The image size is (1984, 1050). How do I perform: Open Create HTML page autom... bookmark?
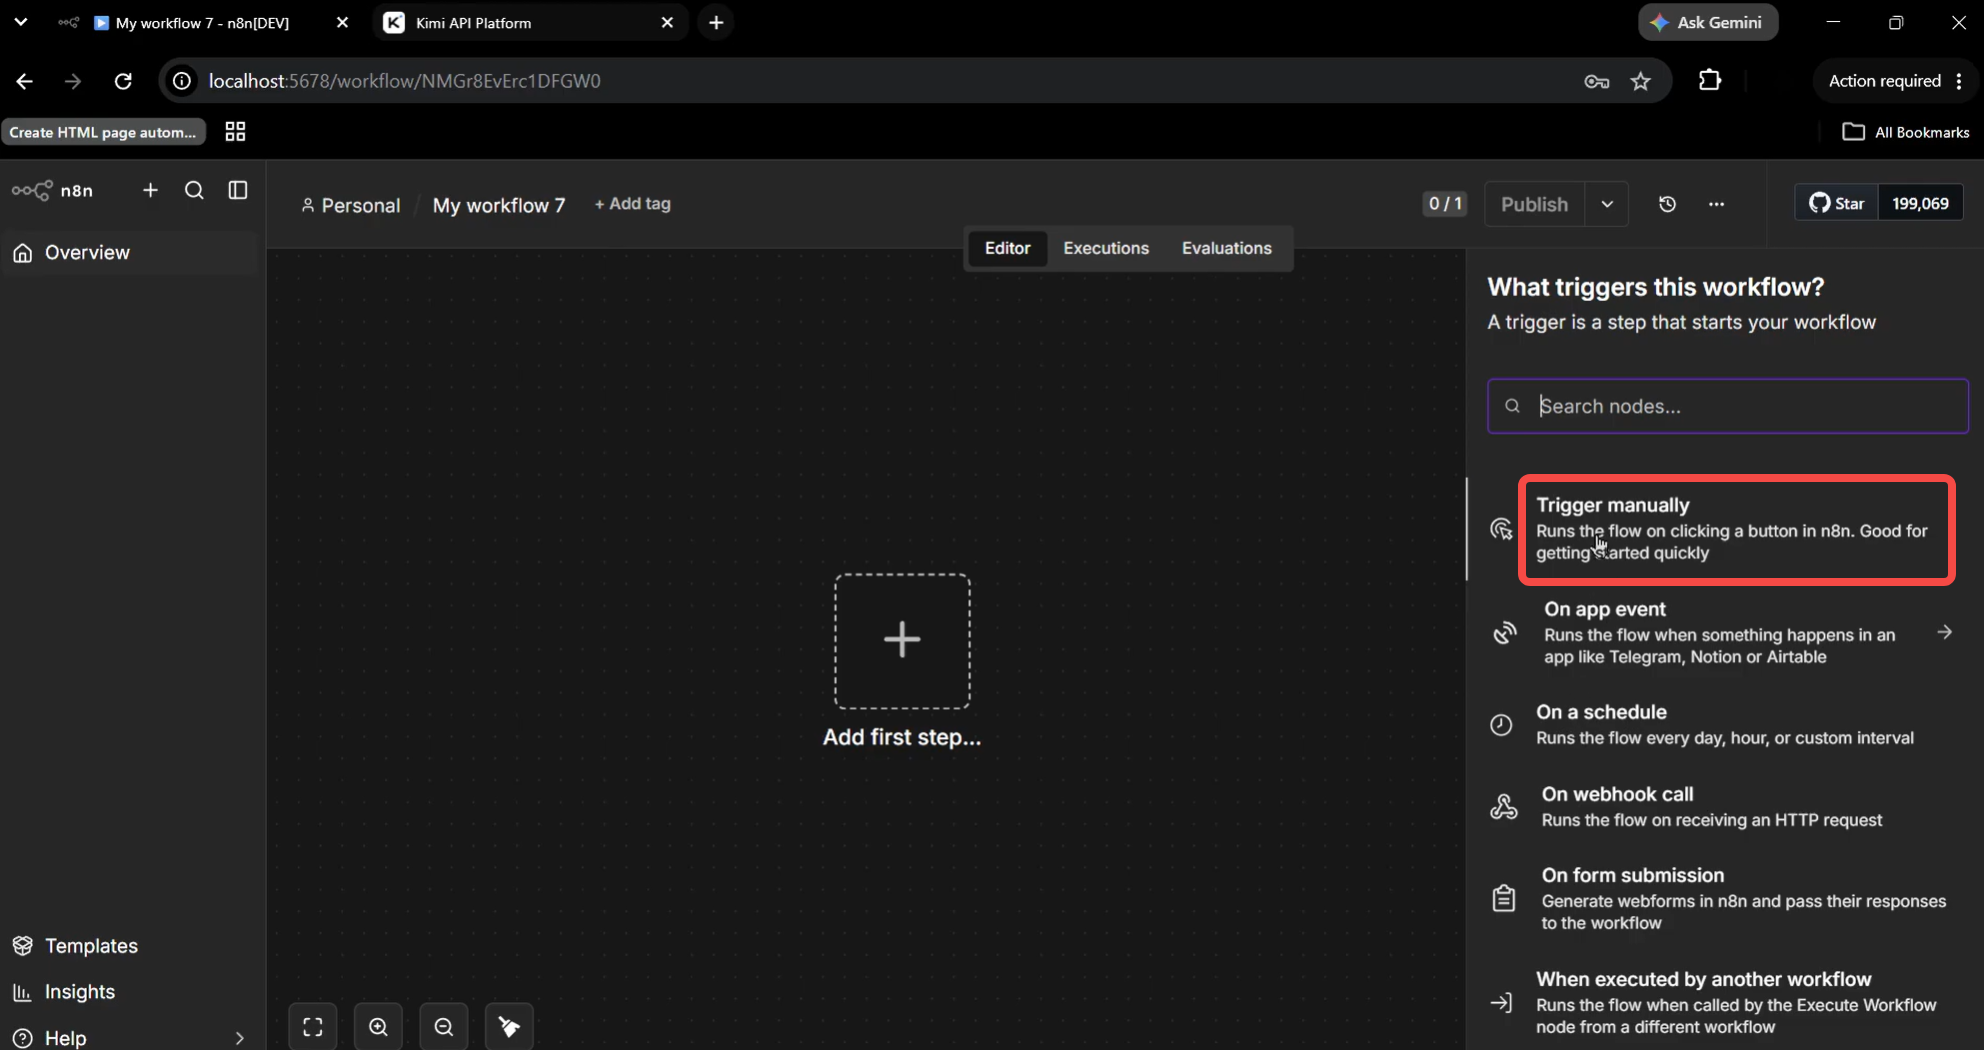[x=103, y=132]
